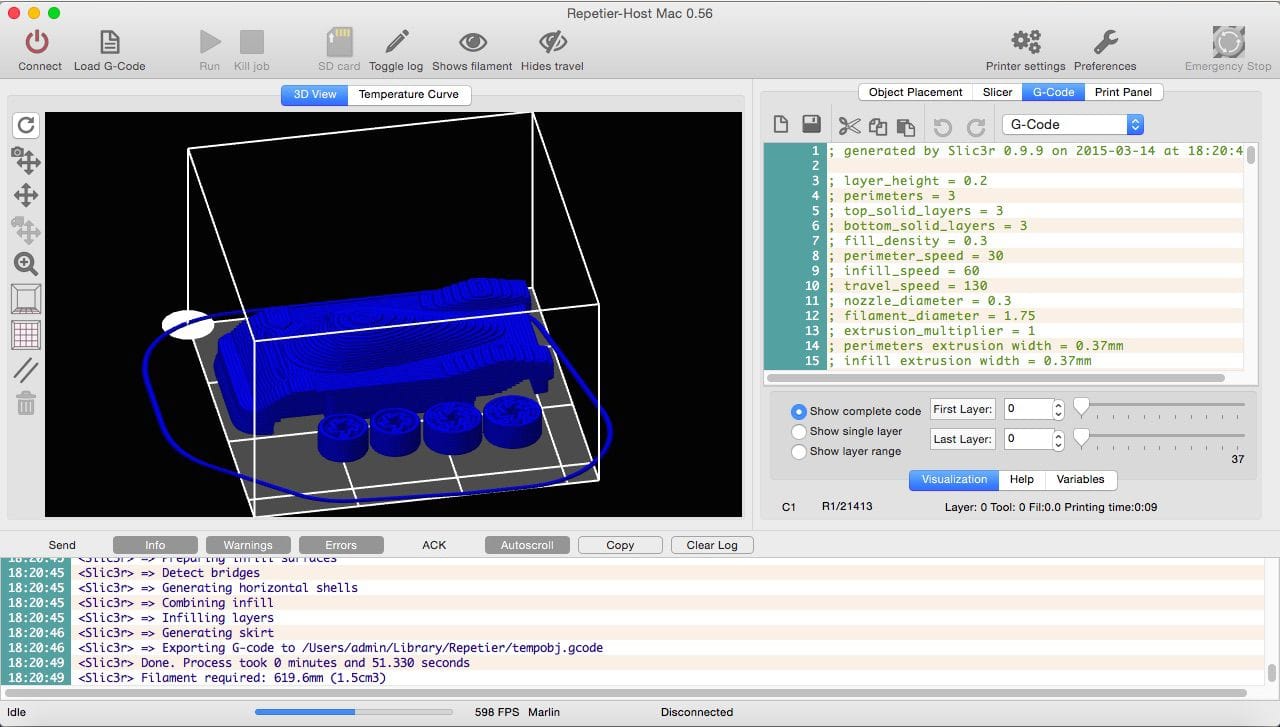The image size is (1280, 727).
Task: Redo edit in G-Code editor
Action: click(976, 127)
